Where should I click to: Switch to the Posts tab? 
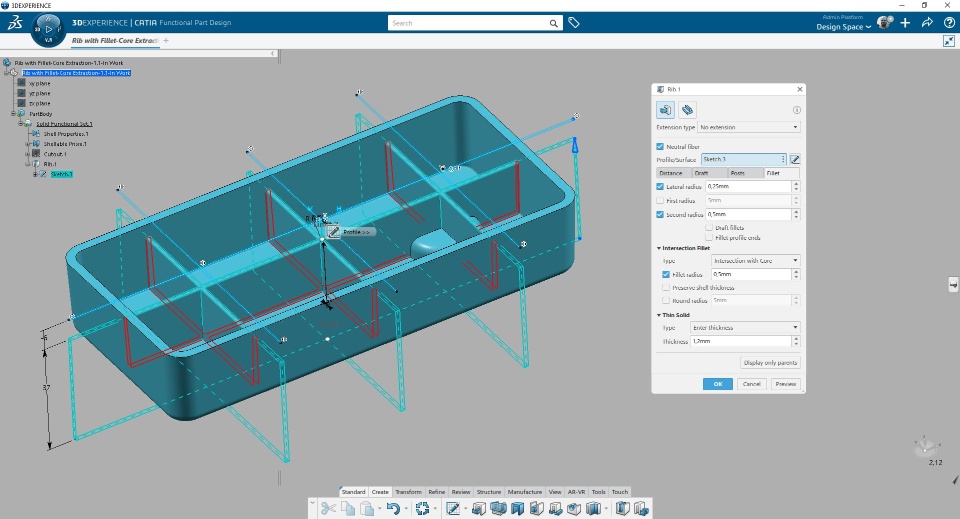click(746, 173)
